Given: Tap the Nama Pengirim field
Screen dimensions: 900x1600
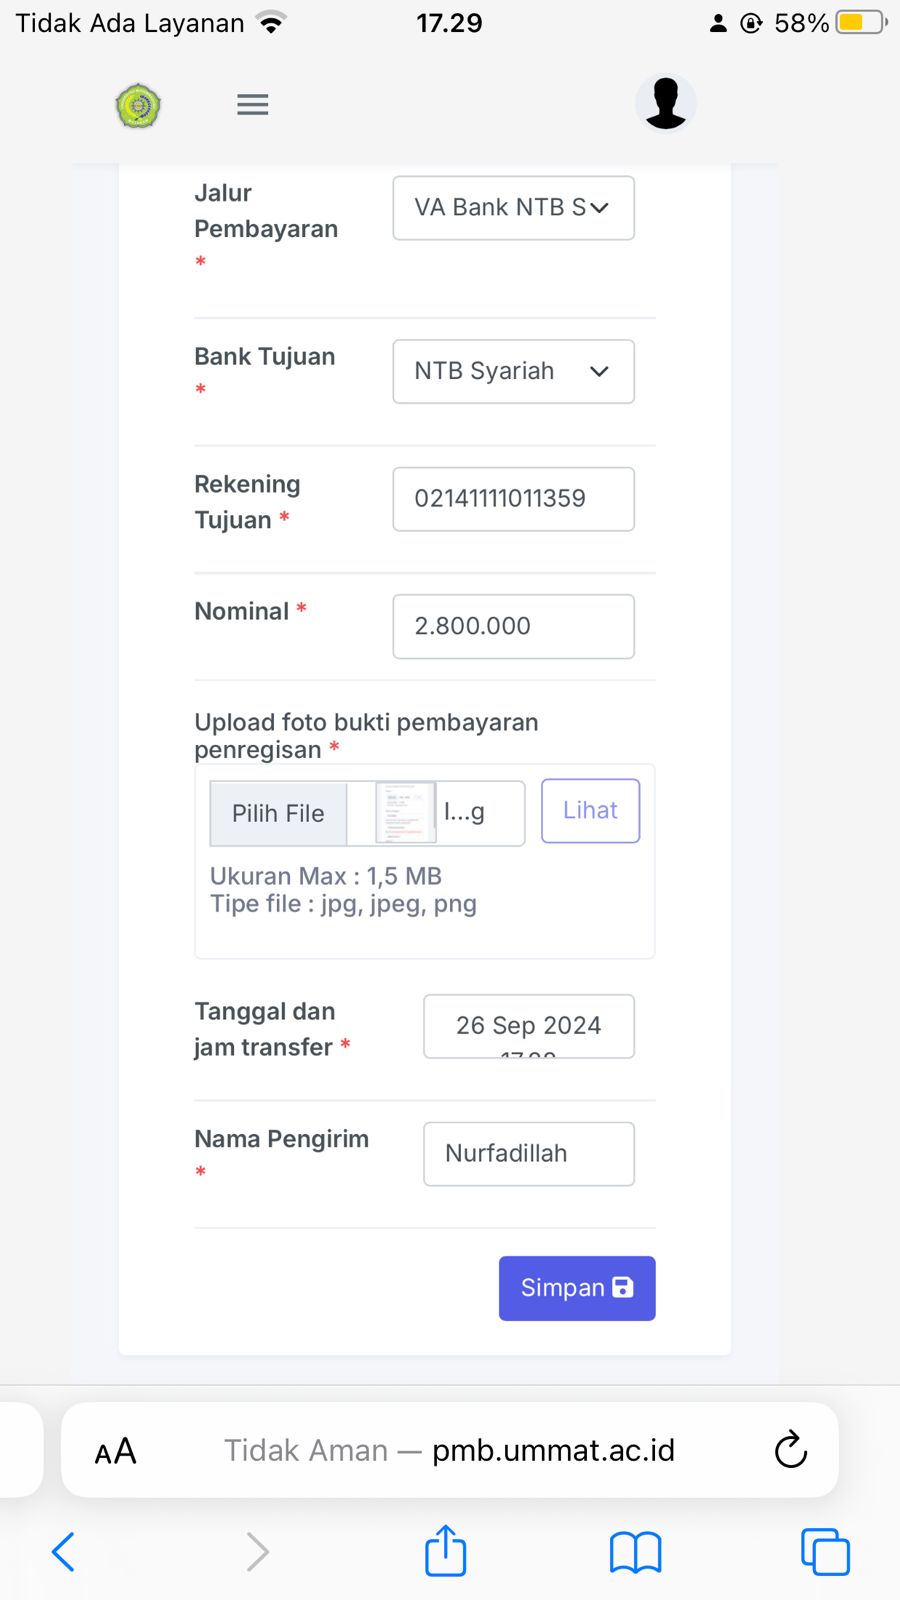Looking at the screenshot, I should coord(528,1154).
